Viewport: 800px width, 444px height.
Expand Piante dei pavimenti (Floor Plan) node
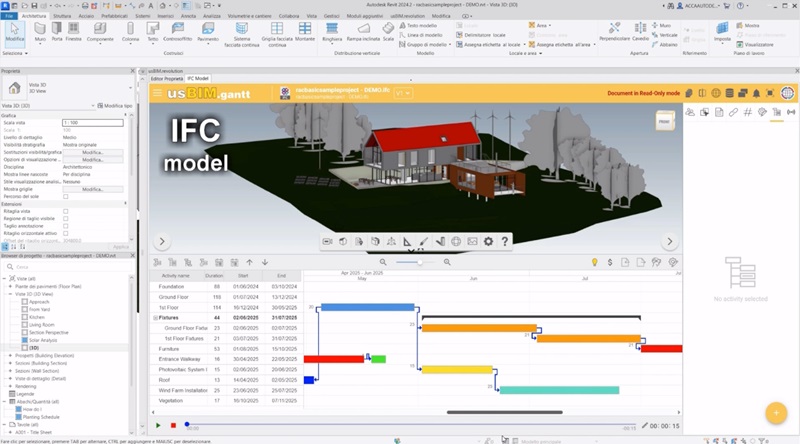tap(10, 287)
